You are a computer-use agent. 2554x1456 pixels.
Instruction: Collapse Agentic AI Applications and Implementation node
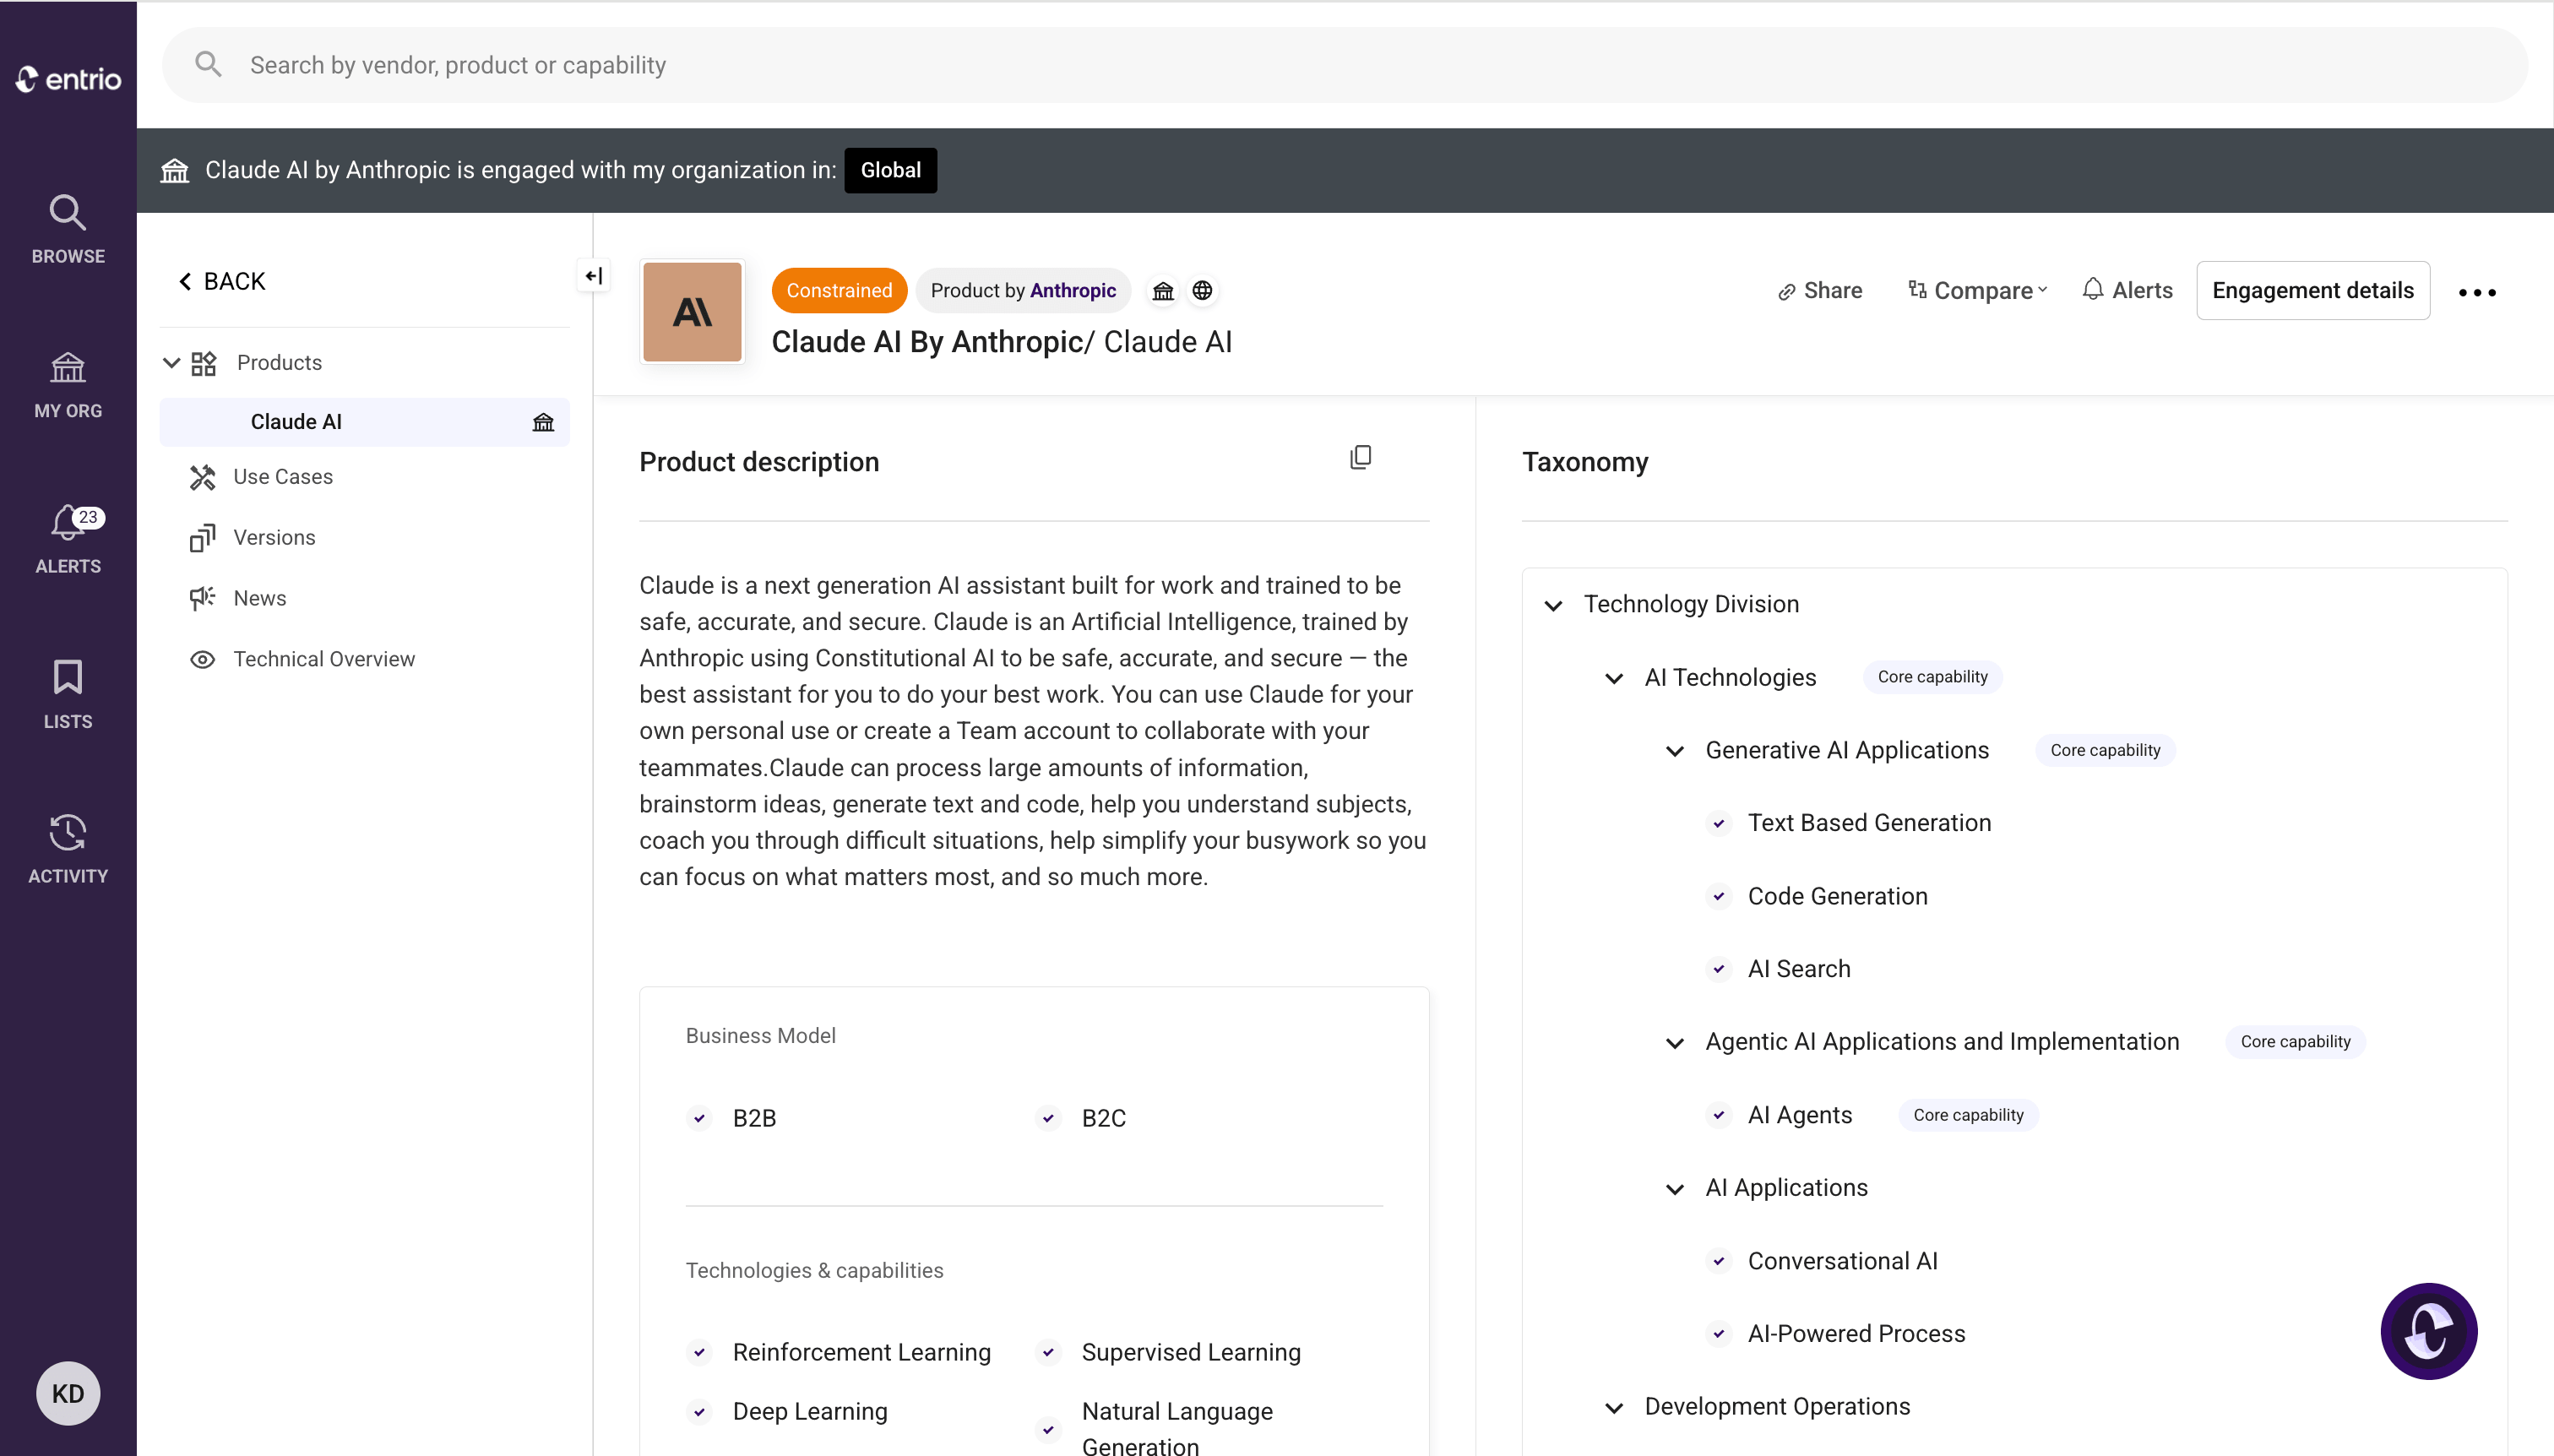1675,1043
